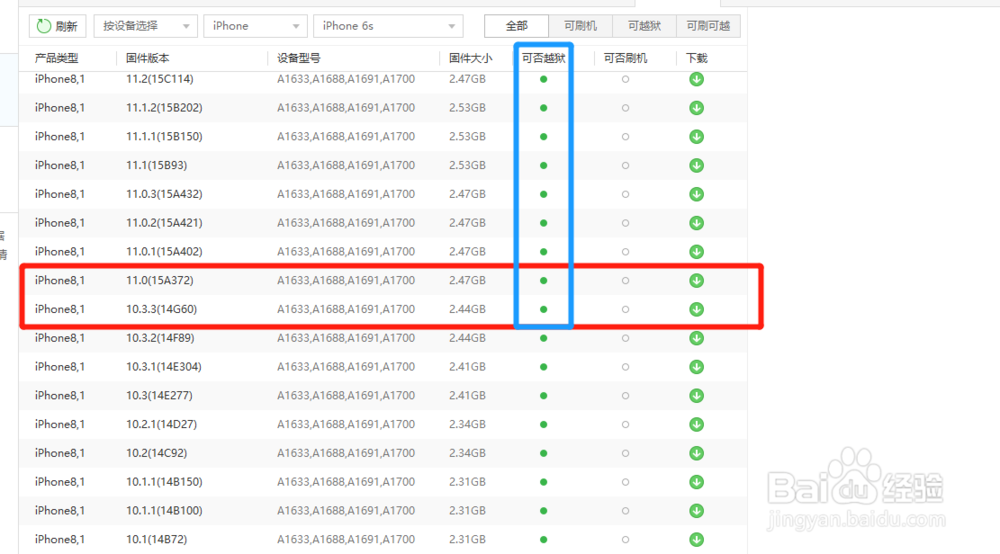Click the 下载 column header
The height and width of the screenshot is (554, 1000).
pyautogui.click(x=696, y=58)
